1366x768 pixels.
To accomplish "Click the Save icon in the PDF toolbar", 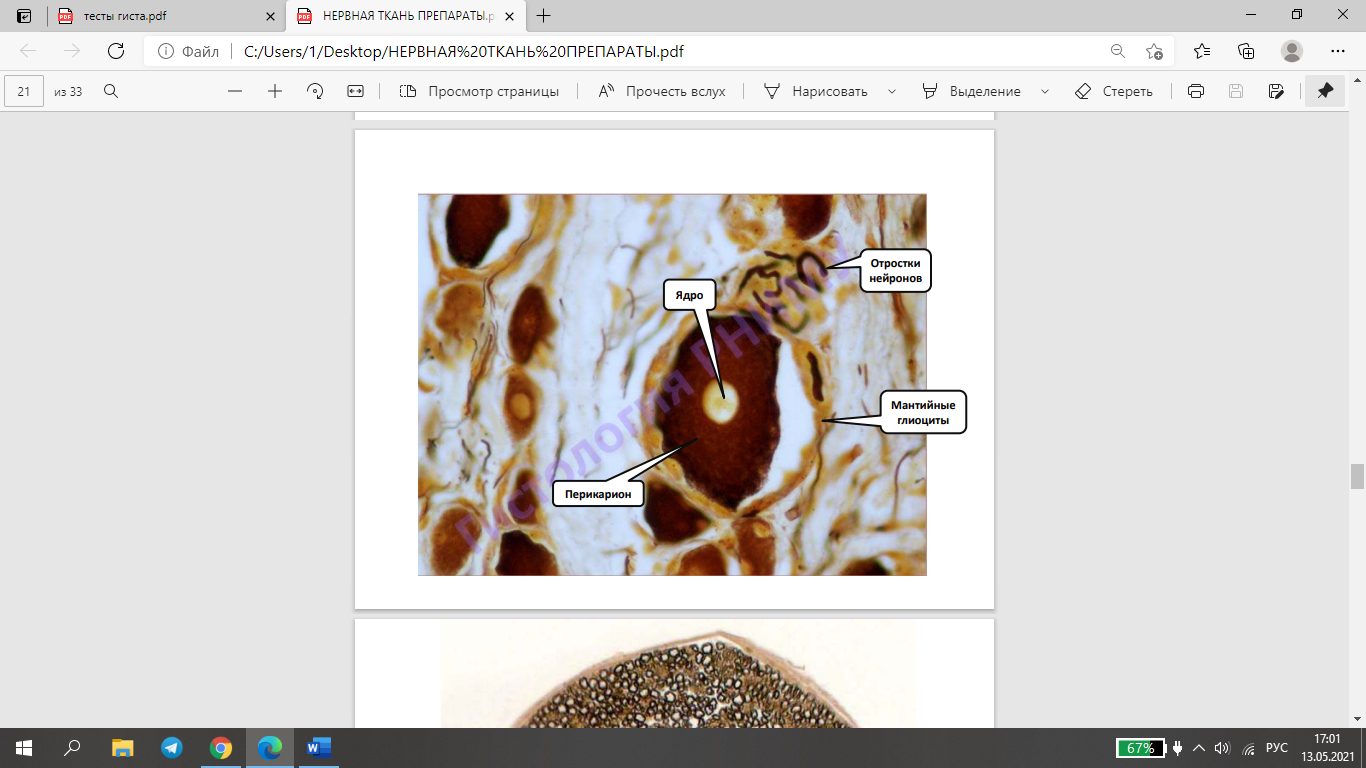I will pos(1235,91).
